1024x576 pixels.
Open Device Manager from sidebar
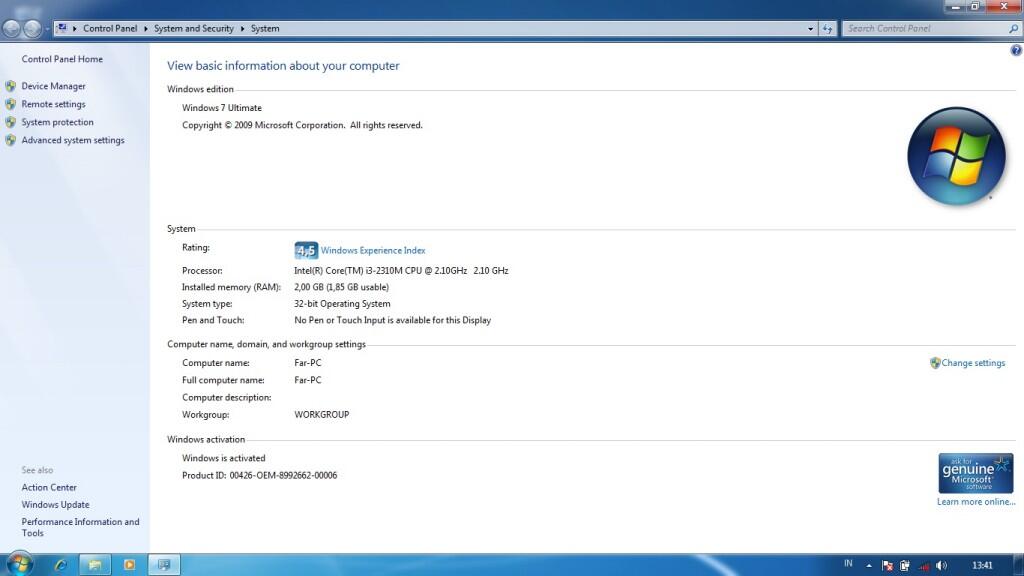54,86
